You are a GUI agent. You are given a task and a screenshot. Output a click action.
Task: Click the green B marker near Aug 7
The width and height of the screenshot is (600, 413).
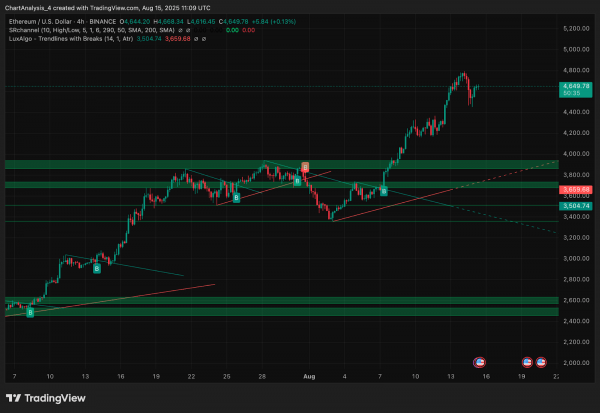point(384,191)
